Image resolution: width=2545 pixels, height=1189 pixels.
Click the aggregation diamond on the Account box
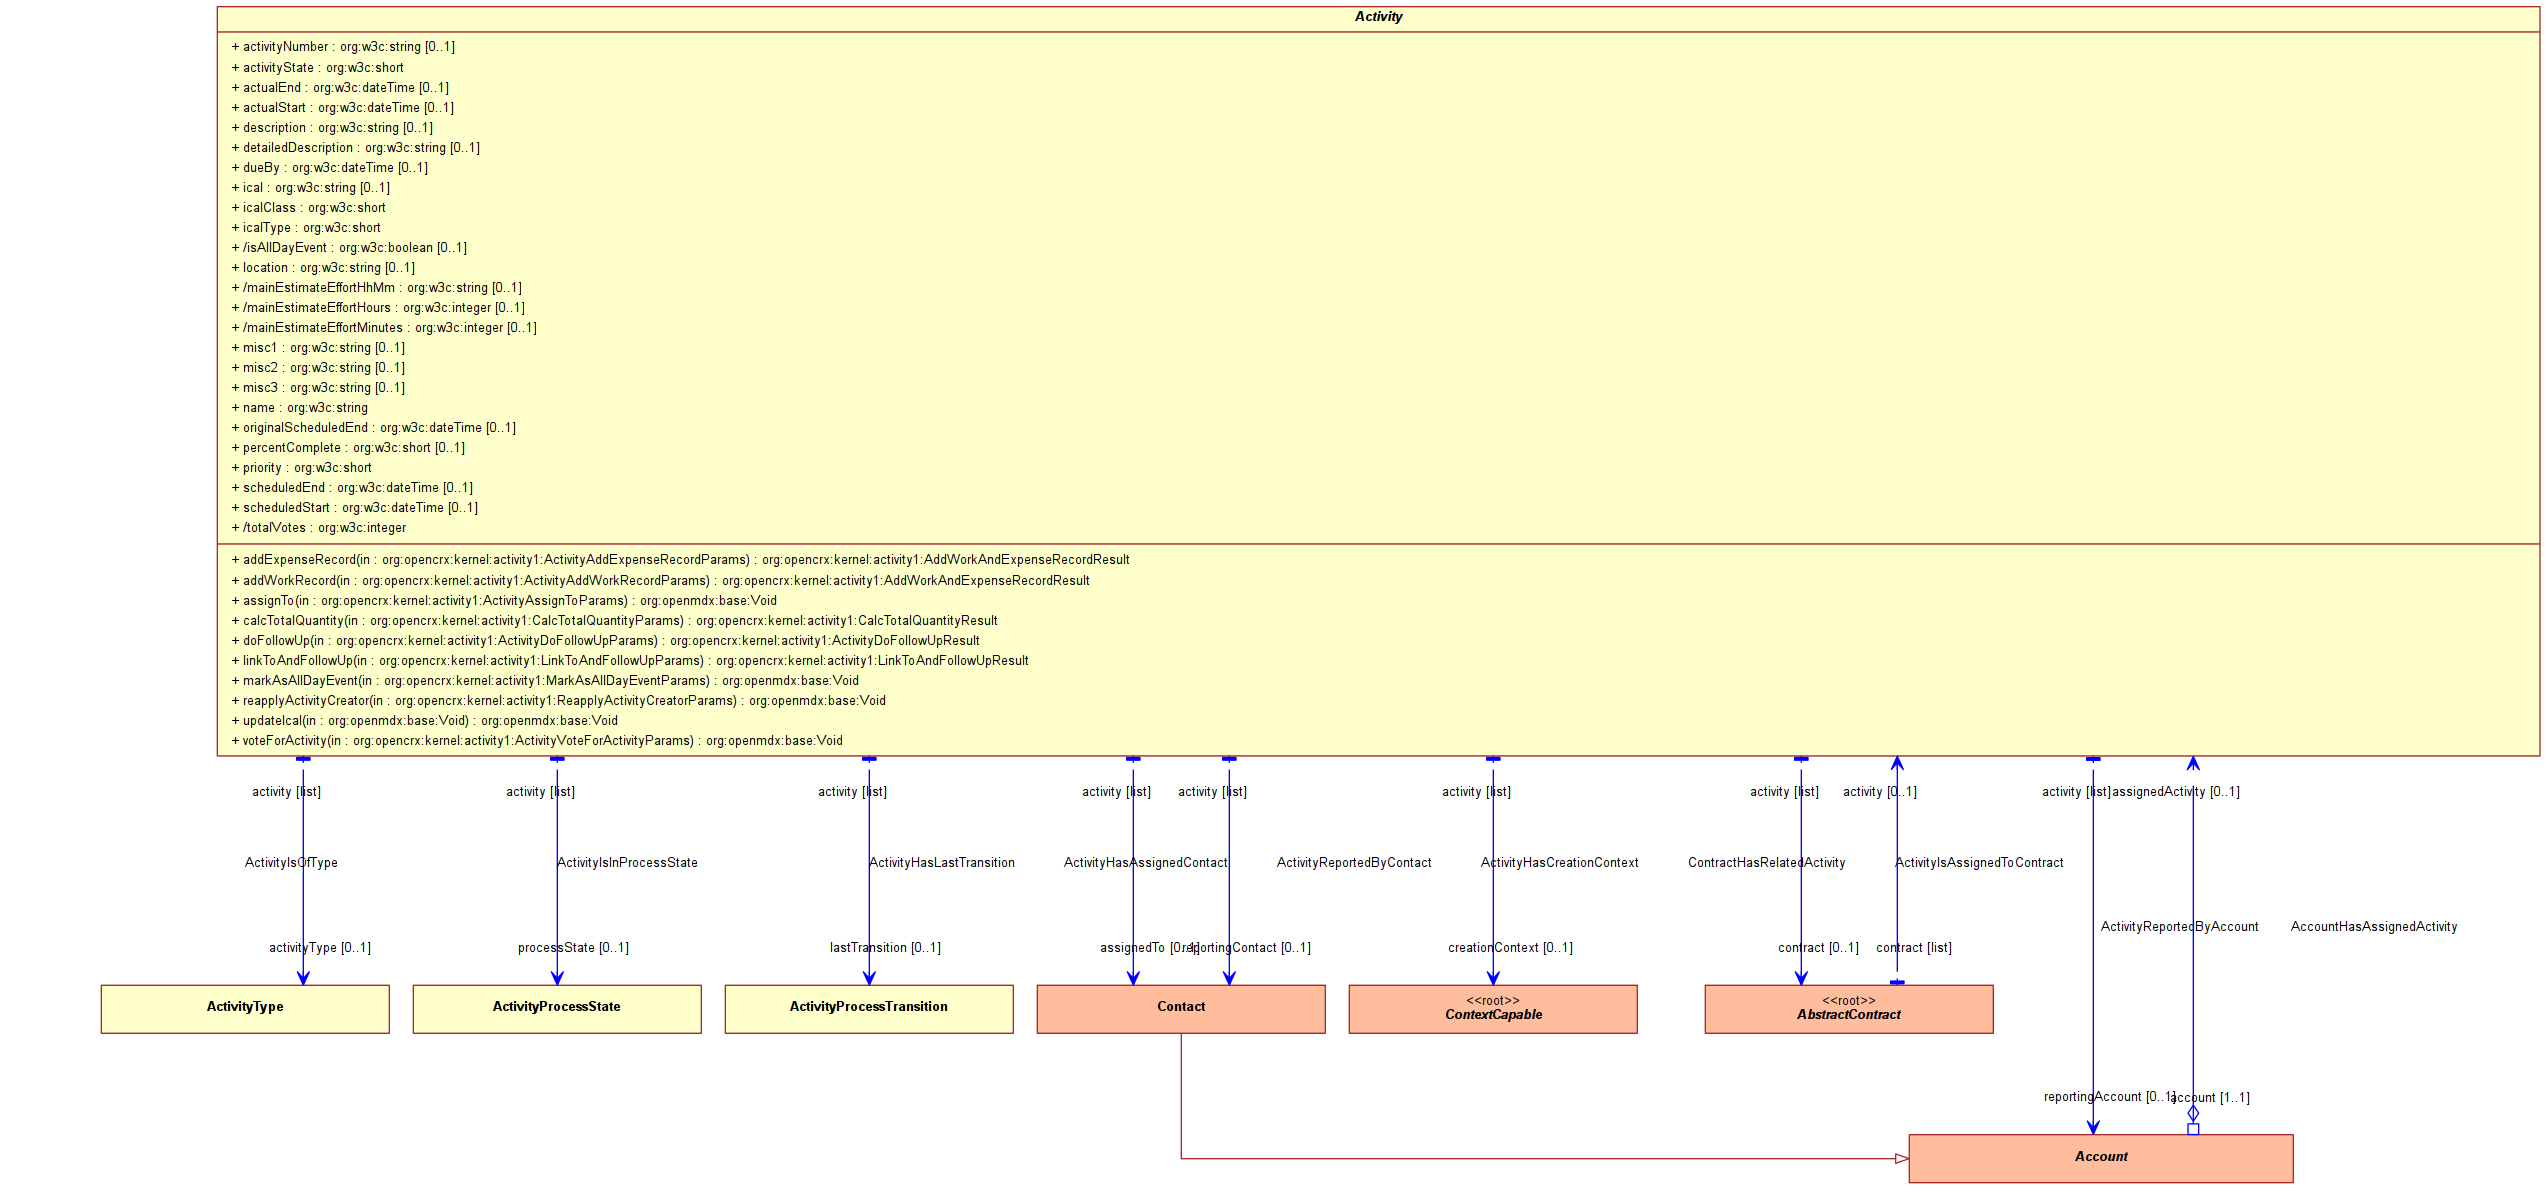(2193, 1114)
